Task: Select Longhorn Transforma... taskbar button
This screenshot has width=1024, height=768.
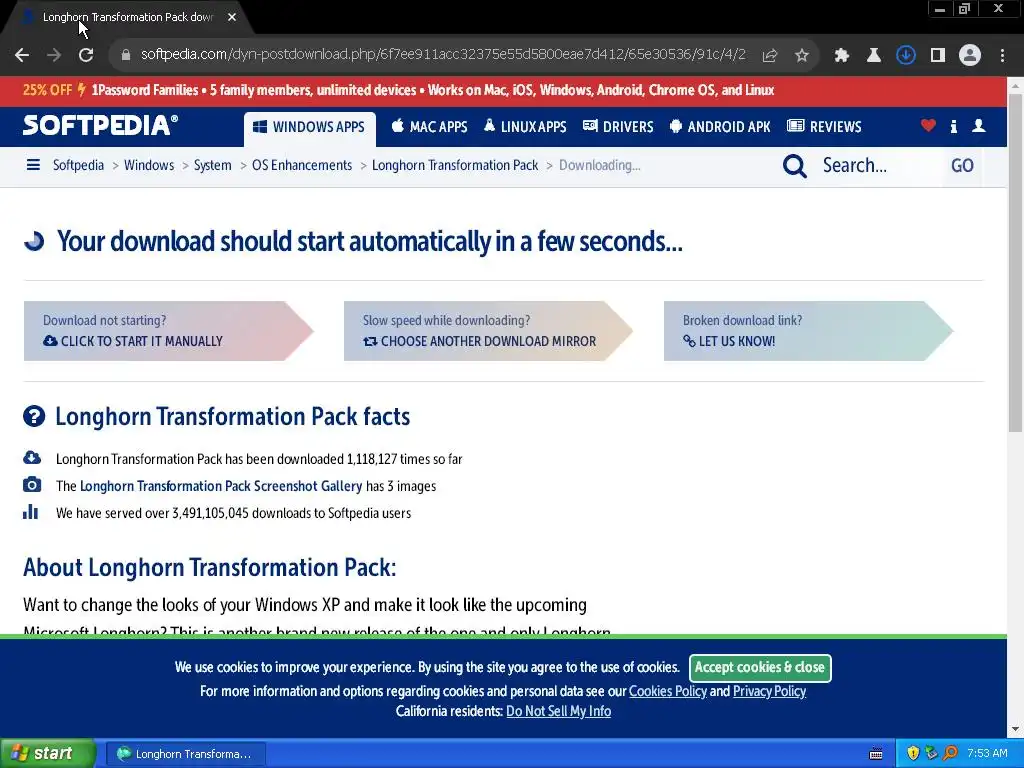Action: (x=185, y=754)
